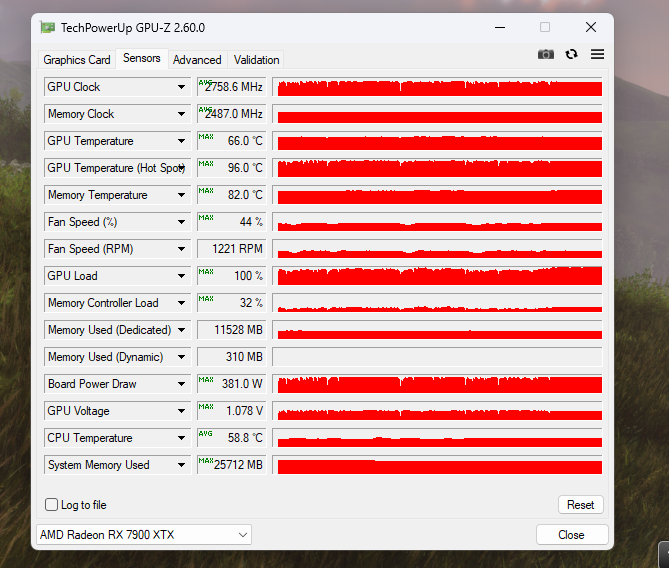The height and width of the screenshot is (568, 669).
Task: Switch to the Advanced tab
Action: click(x=197, y=60)
